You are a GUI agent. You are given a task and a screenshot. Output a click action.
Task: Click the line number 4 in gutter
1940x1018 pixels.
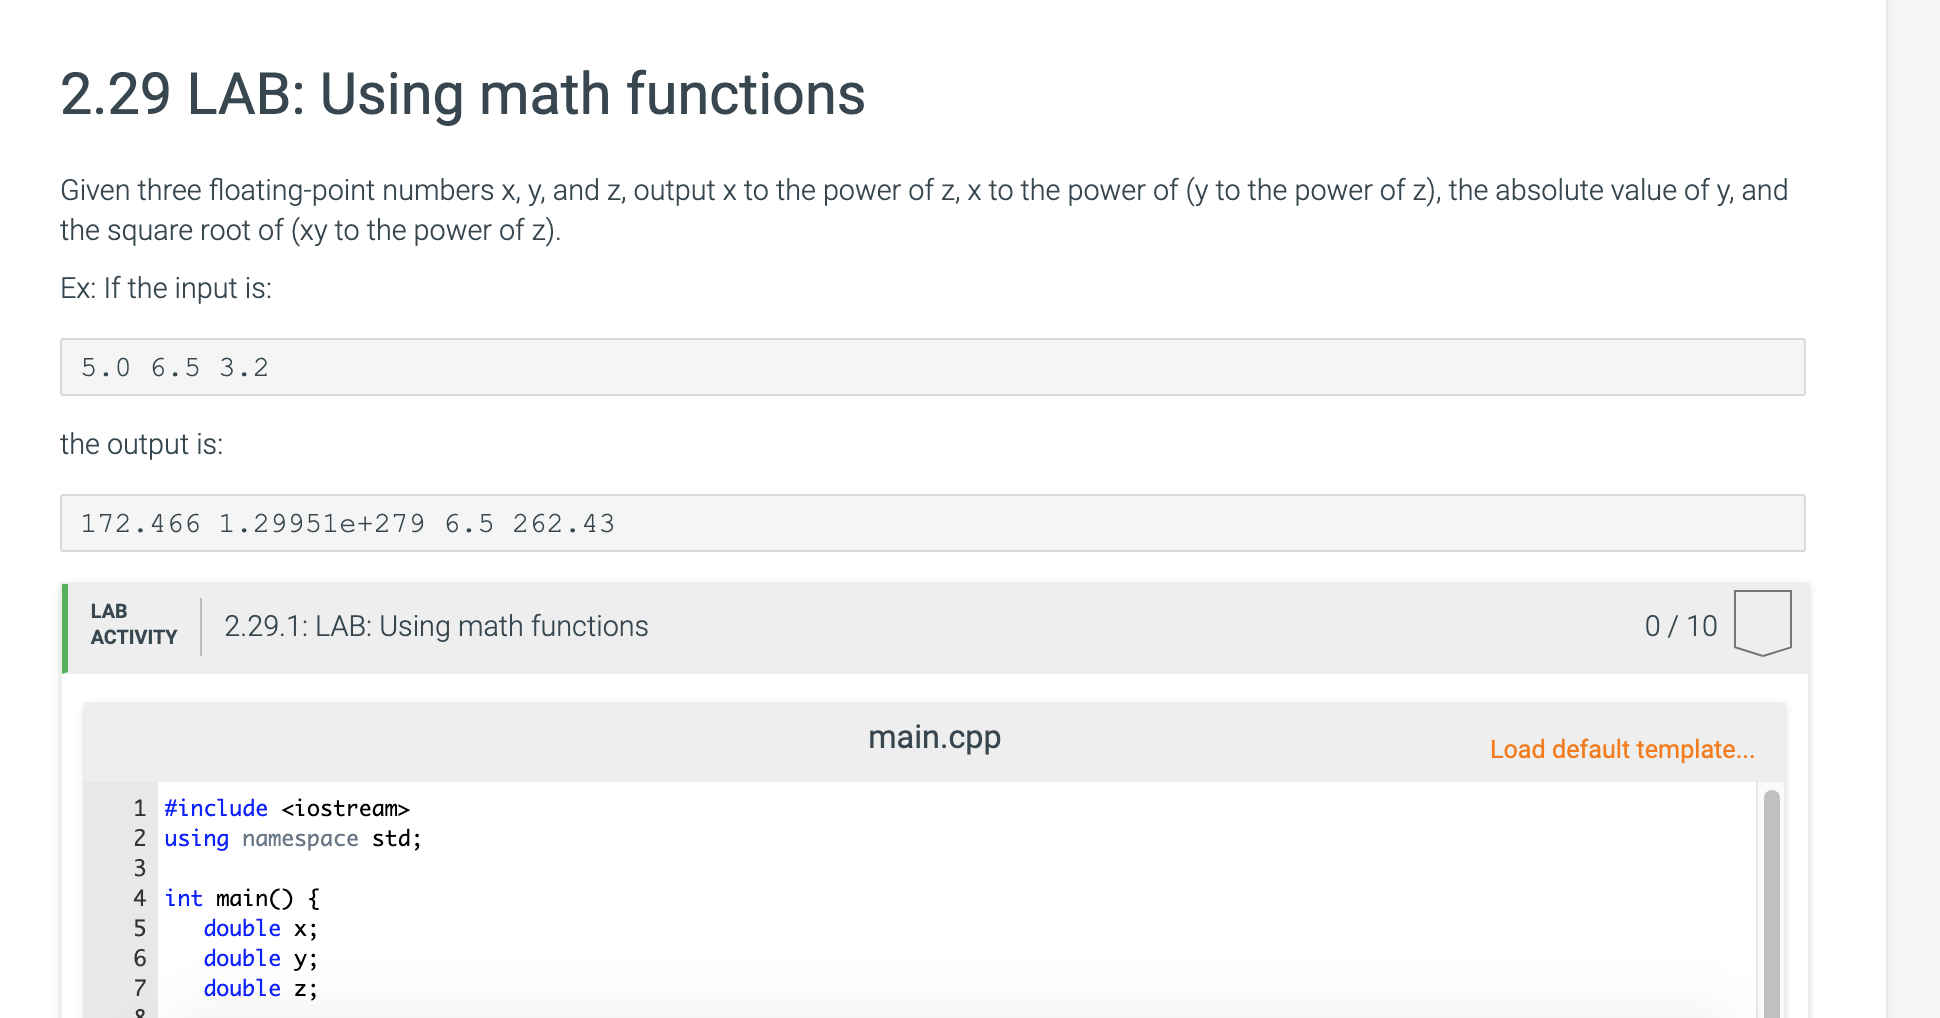[x=140, y=898]
